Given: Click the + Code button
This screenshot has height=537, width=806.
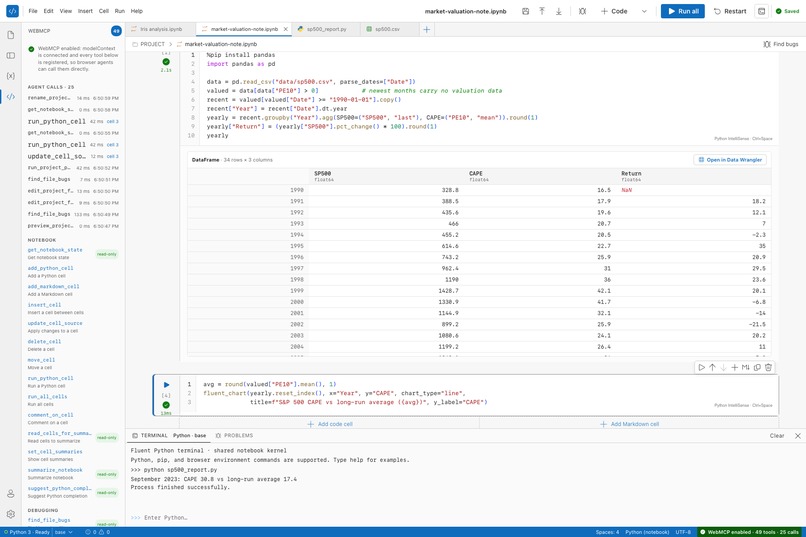Looking at the screenshot, I should pyautogui.click(x=614, y=11).
